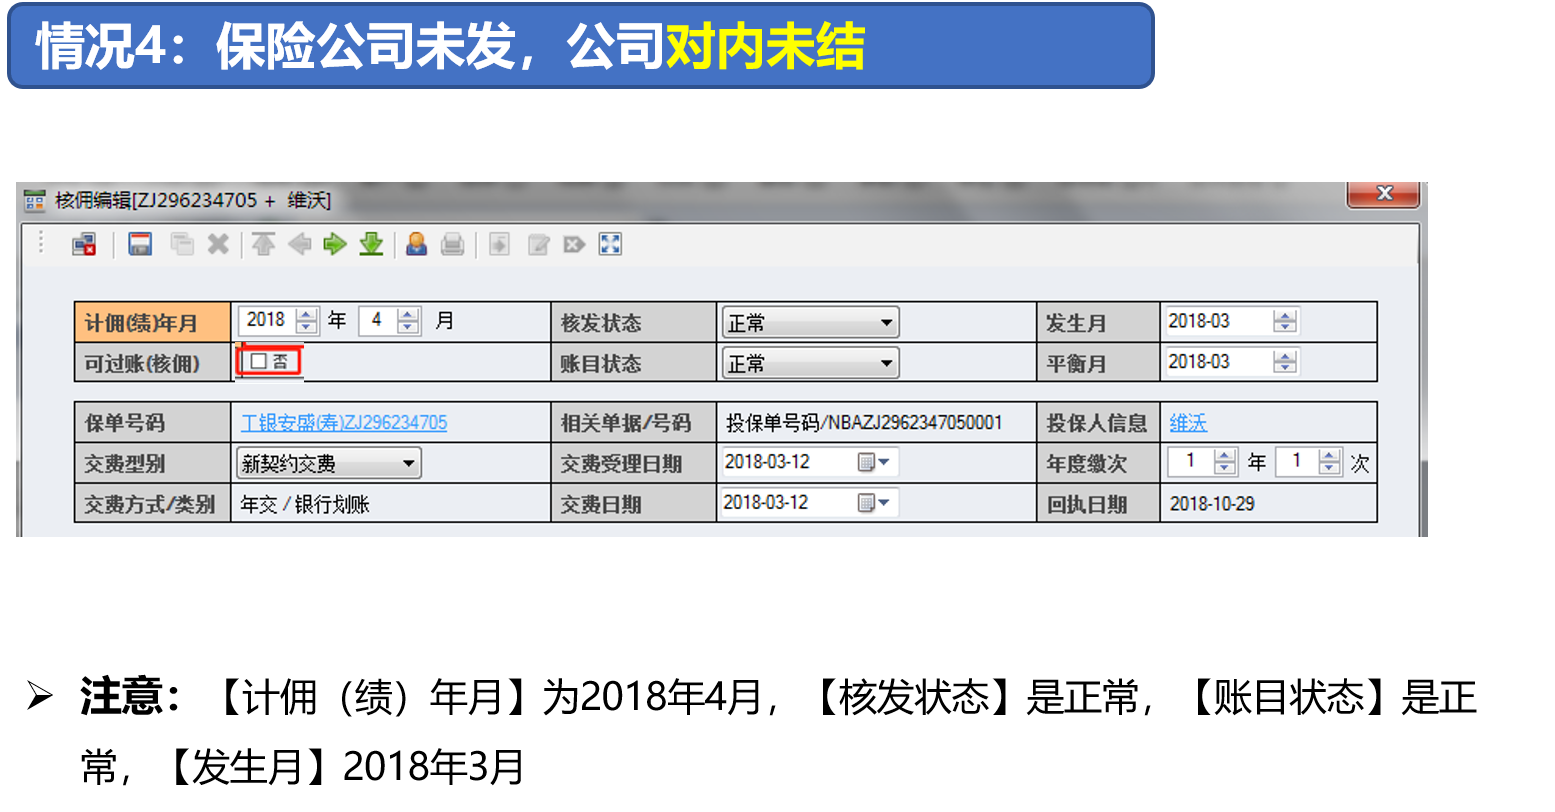Expand the 交费型别 dropdown showing 新契约交费
Screen dimensions: 1555x812
click(x=328, y=464)
